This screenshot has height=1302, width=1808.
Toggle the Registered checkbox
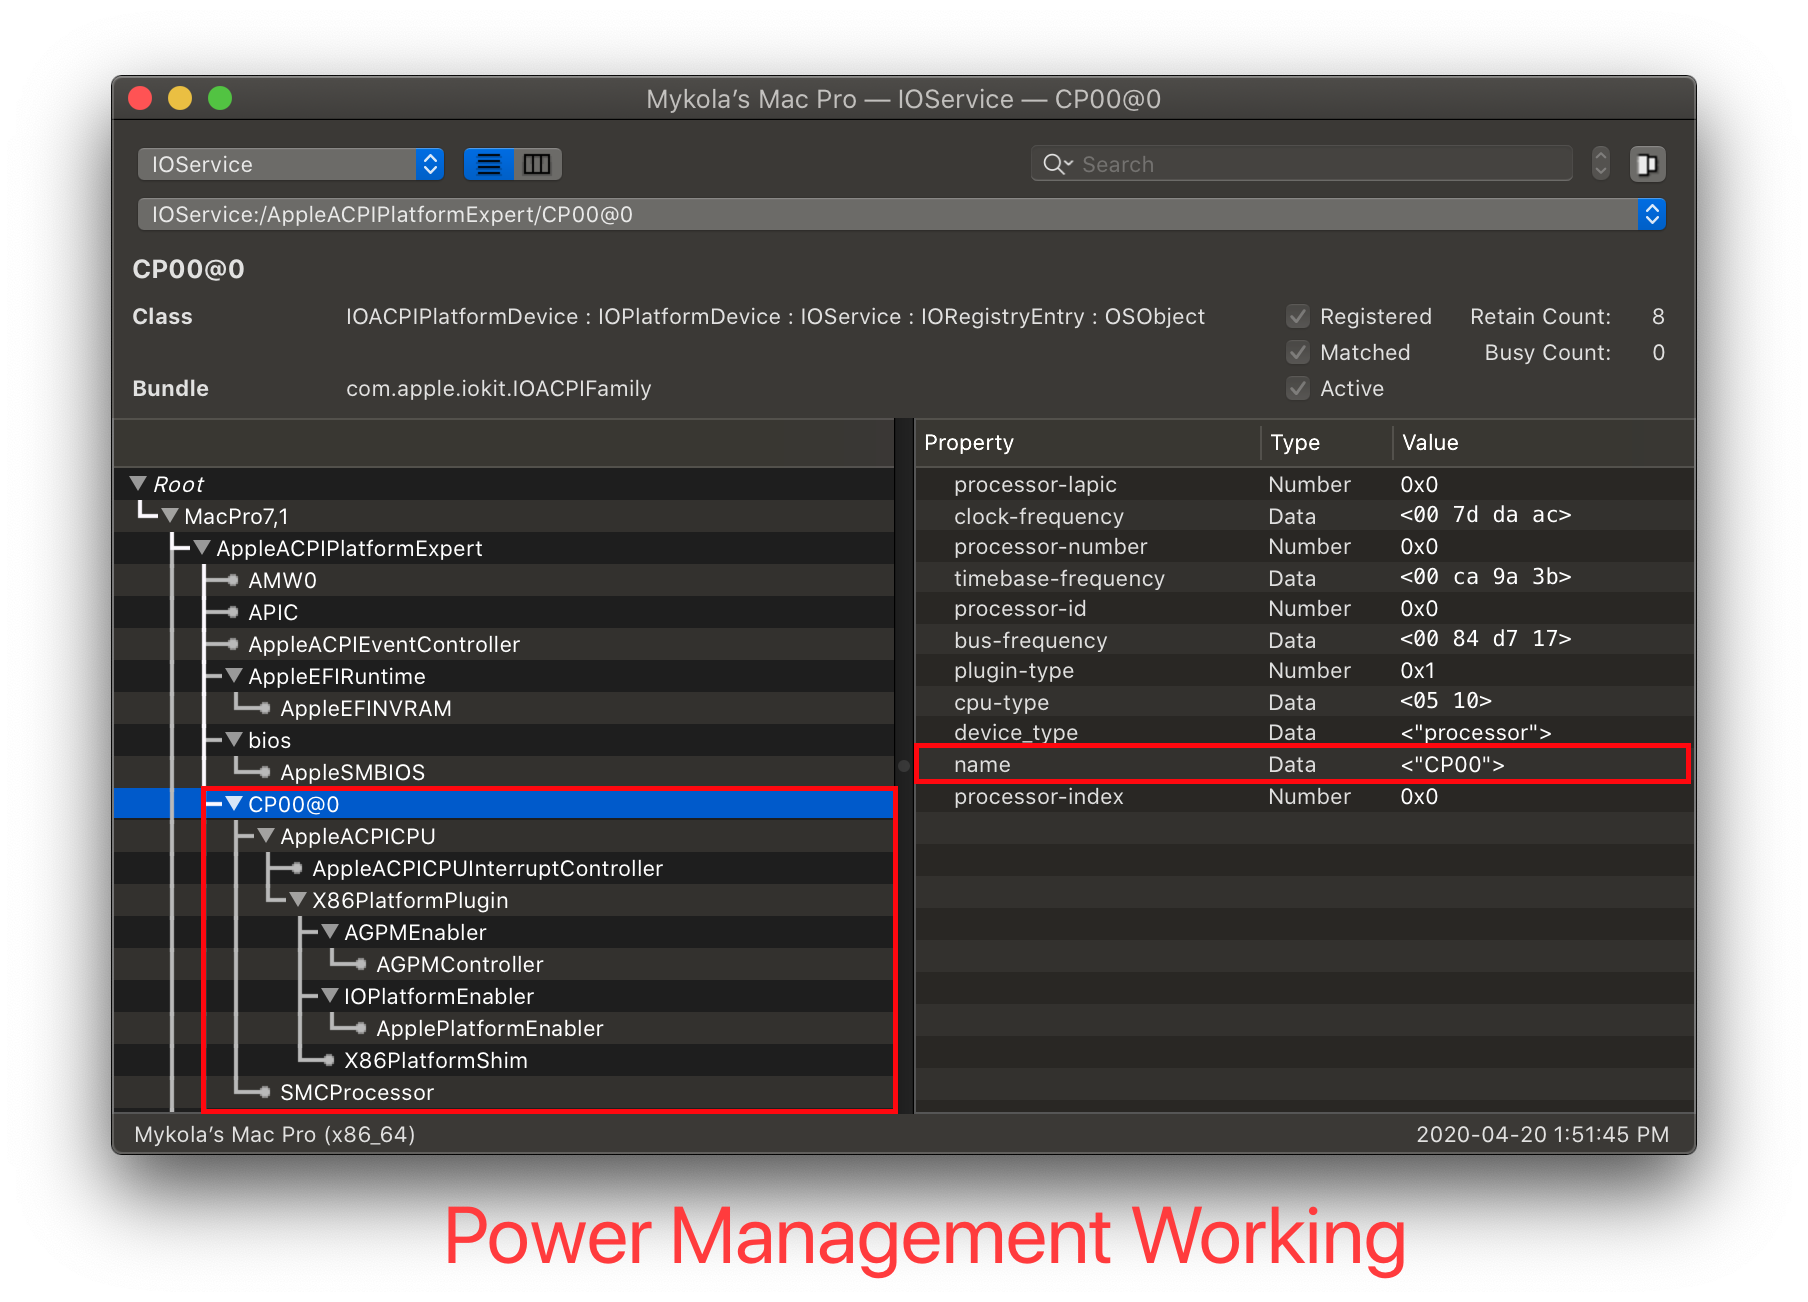(1298, 317)
